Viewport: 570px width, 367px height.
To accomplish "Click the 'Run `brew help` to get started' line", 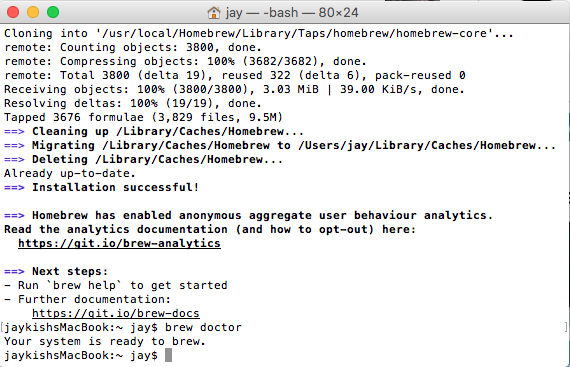I will [116, 285].
